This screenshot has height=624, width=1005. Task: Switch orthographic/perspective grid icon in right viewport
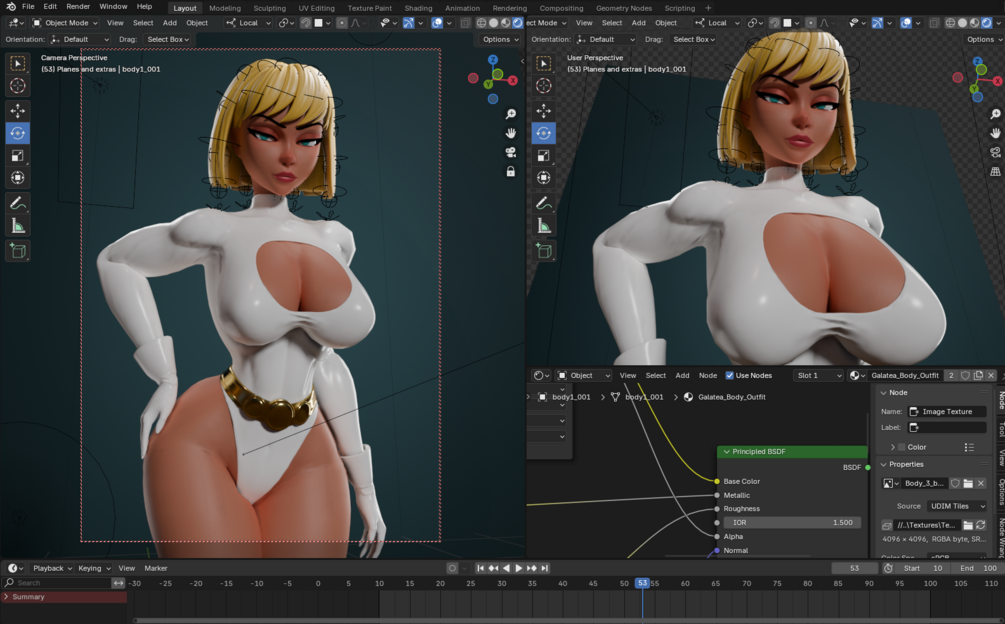click(995, 172)
